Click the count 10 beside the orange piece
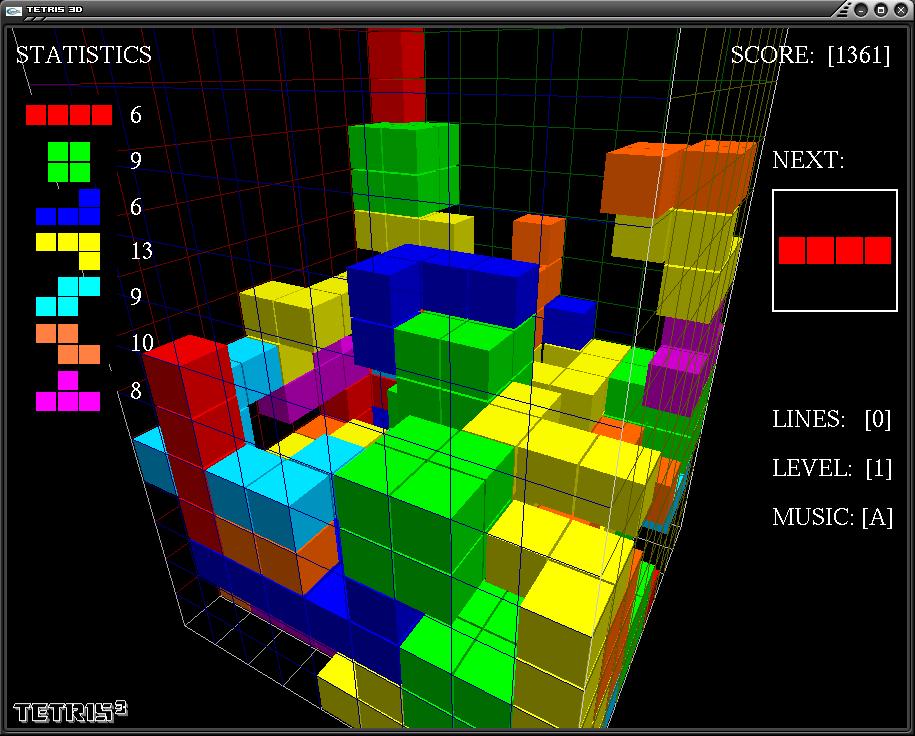The image size is (915, 736). coord(142,343)
